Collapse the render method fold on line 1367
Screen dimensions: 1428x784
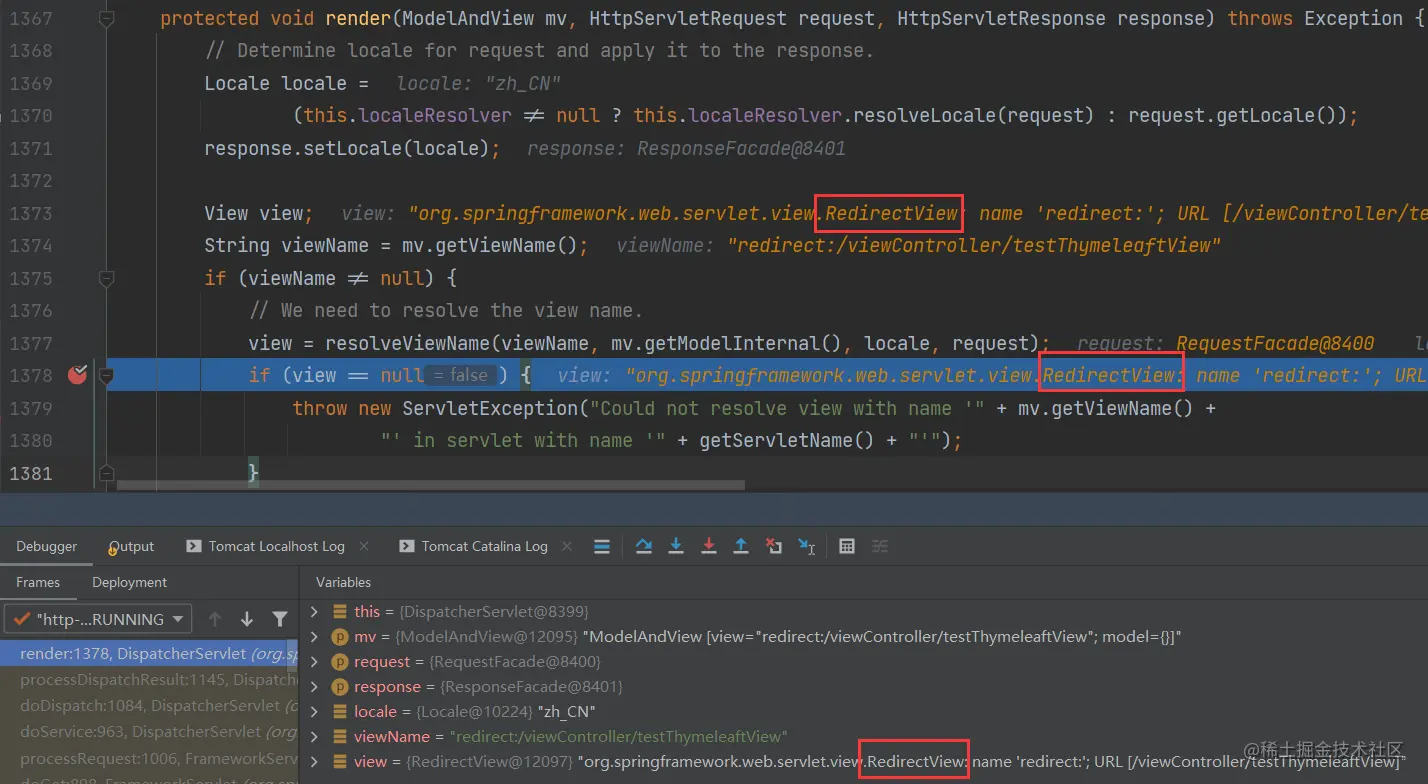(106, 18)
